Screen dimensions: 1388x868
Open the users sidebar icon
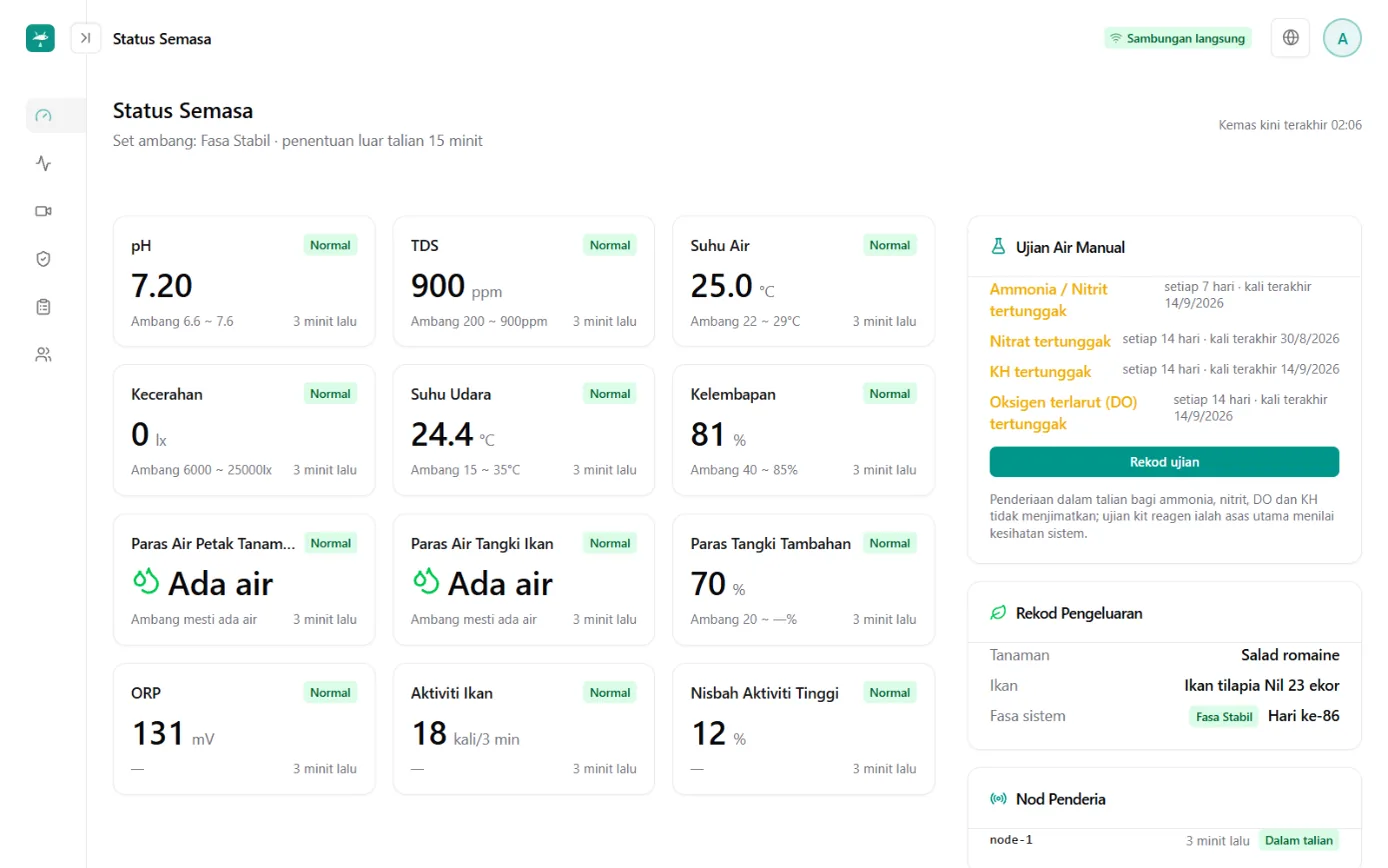[43, 354]
